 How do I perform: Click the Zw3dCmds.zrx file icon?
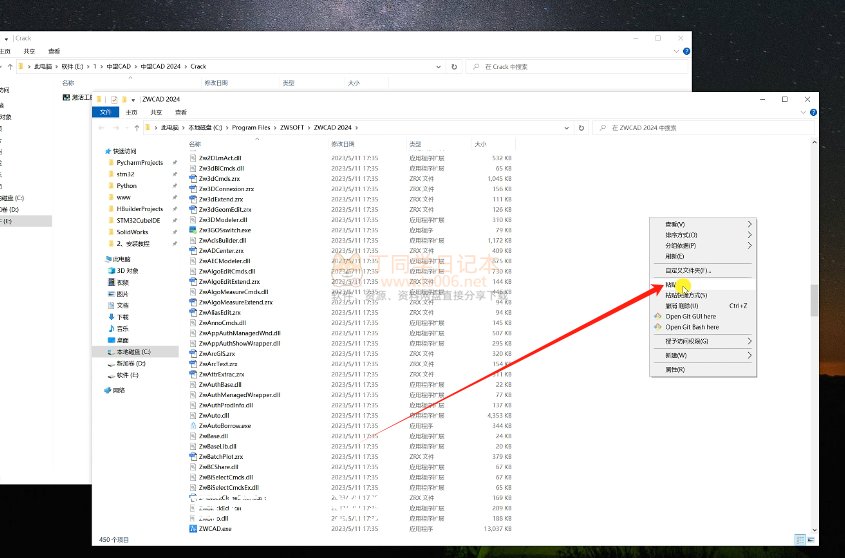[192, 178]
